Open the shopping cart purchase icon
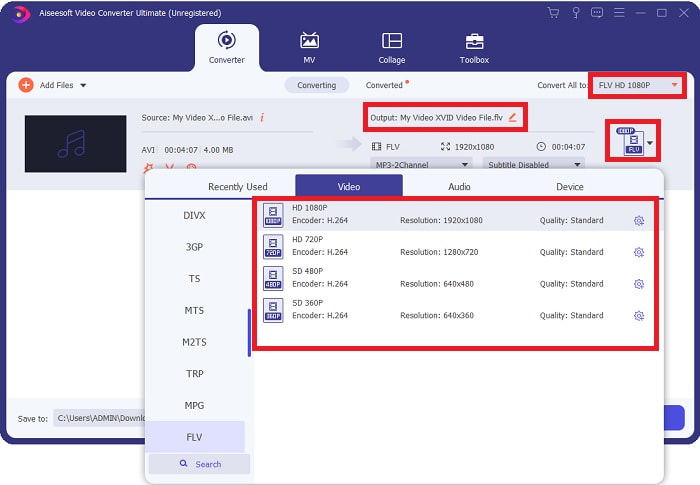The image size is (700, 485). pyautogui.click(x=553, y=13)
